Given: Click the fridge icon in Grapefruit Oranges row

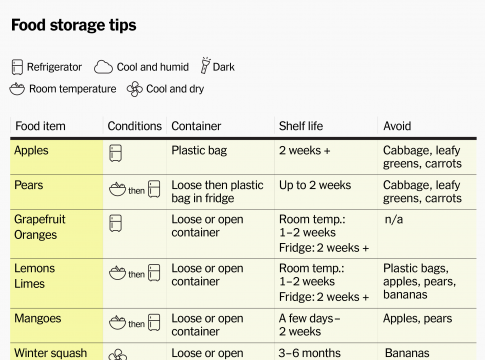Looking at the screenshot, I should tap(115, 223).
